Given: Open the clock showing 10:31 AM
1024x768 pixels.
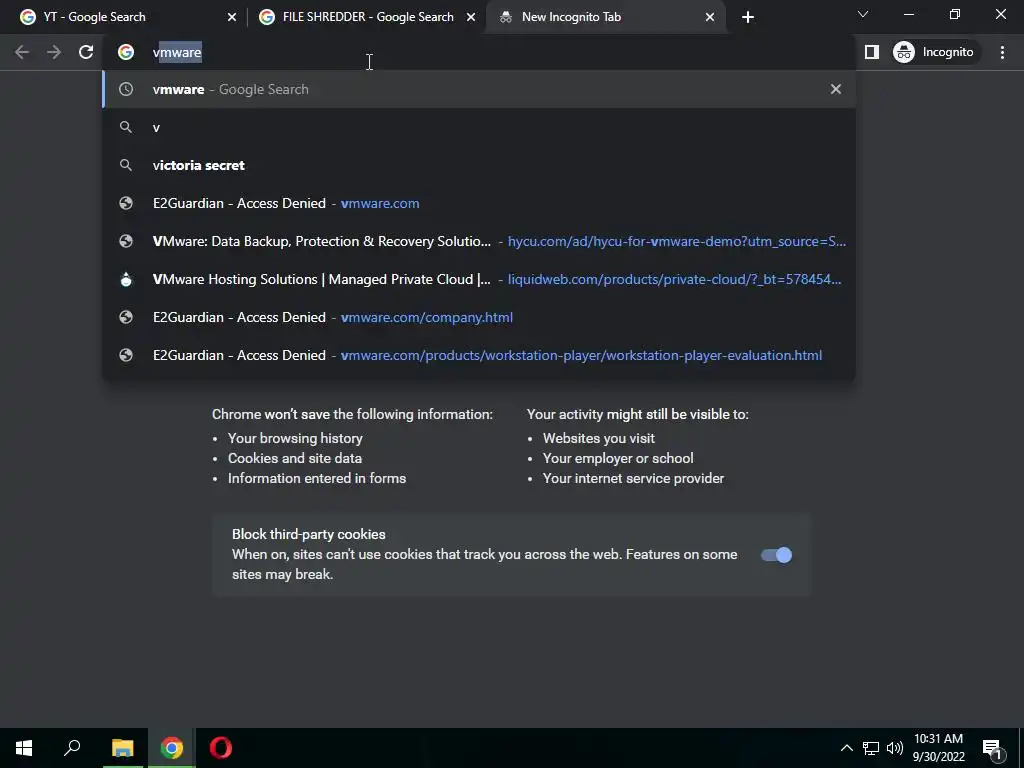Looking at the screenshot, I should click(x=938, y=748).
